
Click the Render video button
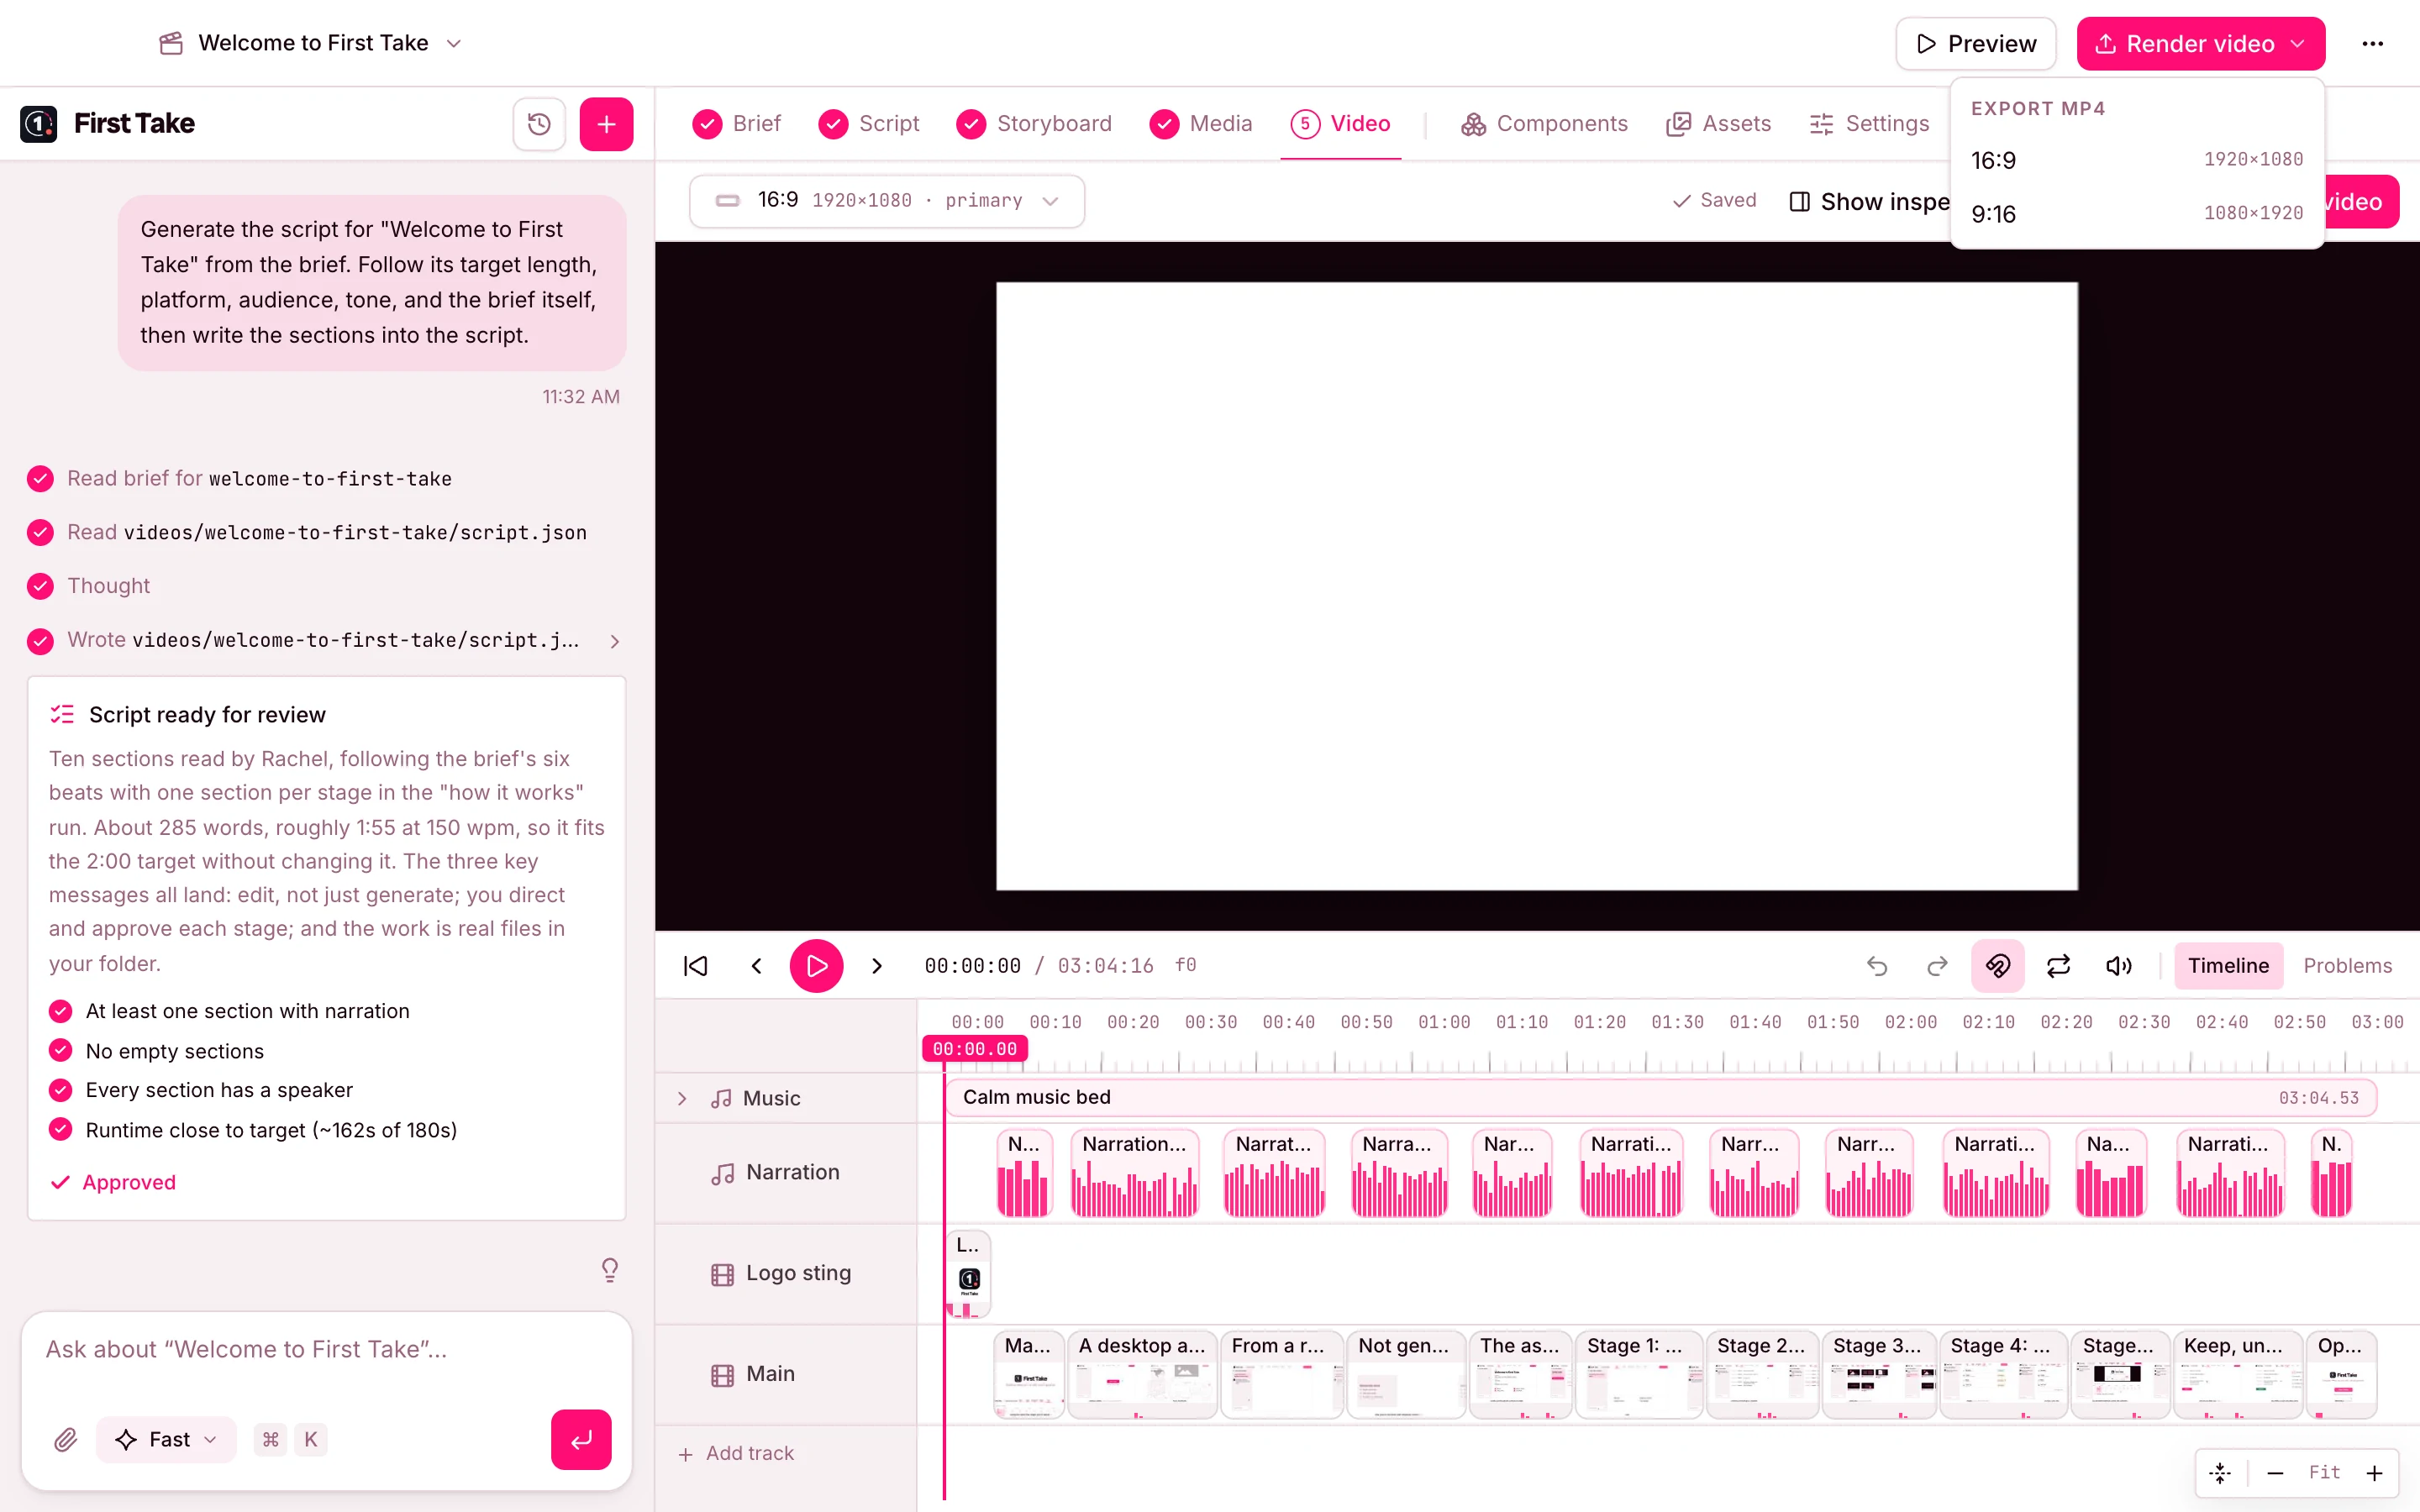point(2199,44)
